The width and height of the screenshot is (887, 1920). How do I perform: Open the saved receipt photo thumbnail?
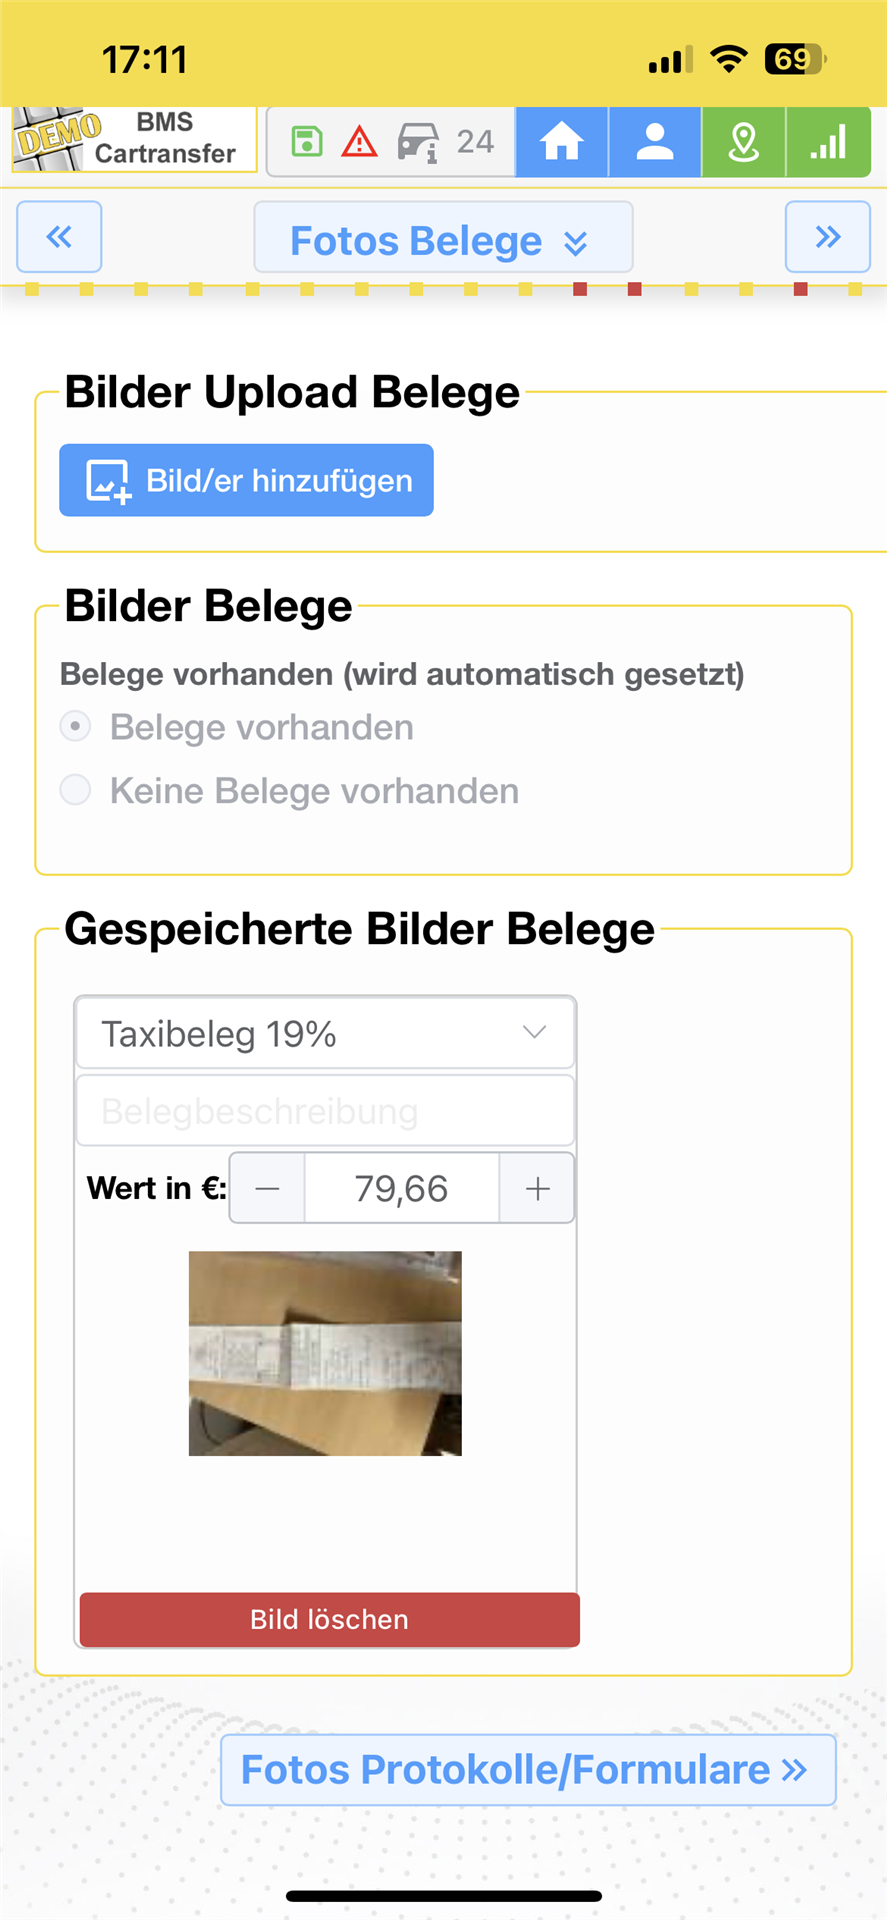(x=325, y=1353)
